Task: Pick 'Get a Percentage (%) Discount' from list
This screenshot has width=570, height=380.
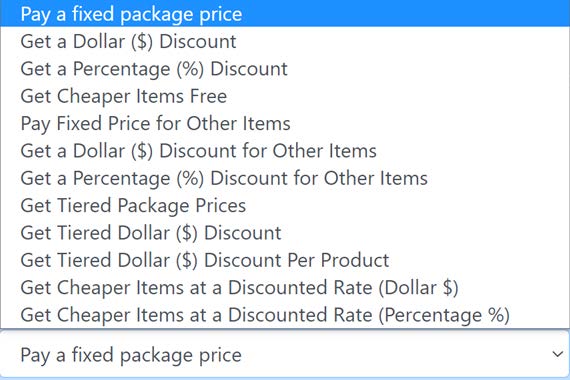Action: coord(285,68)
